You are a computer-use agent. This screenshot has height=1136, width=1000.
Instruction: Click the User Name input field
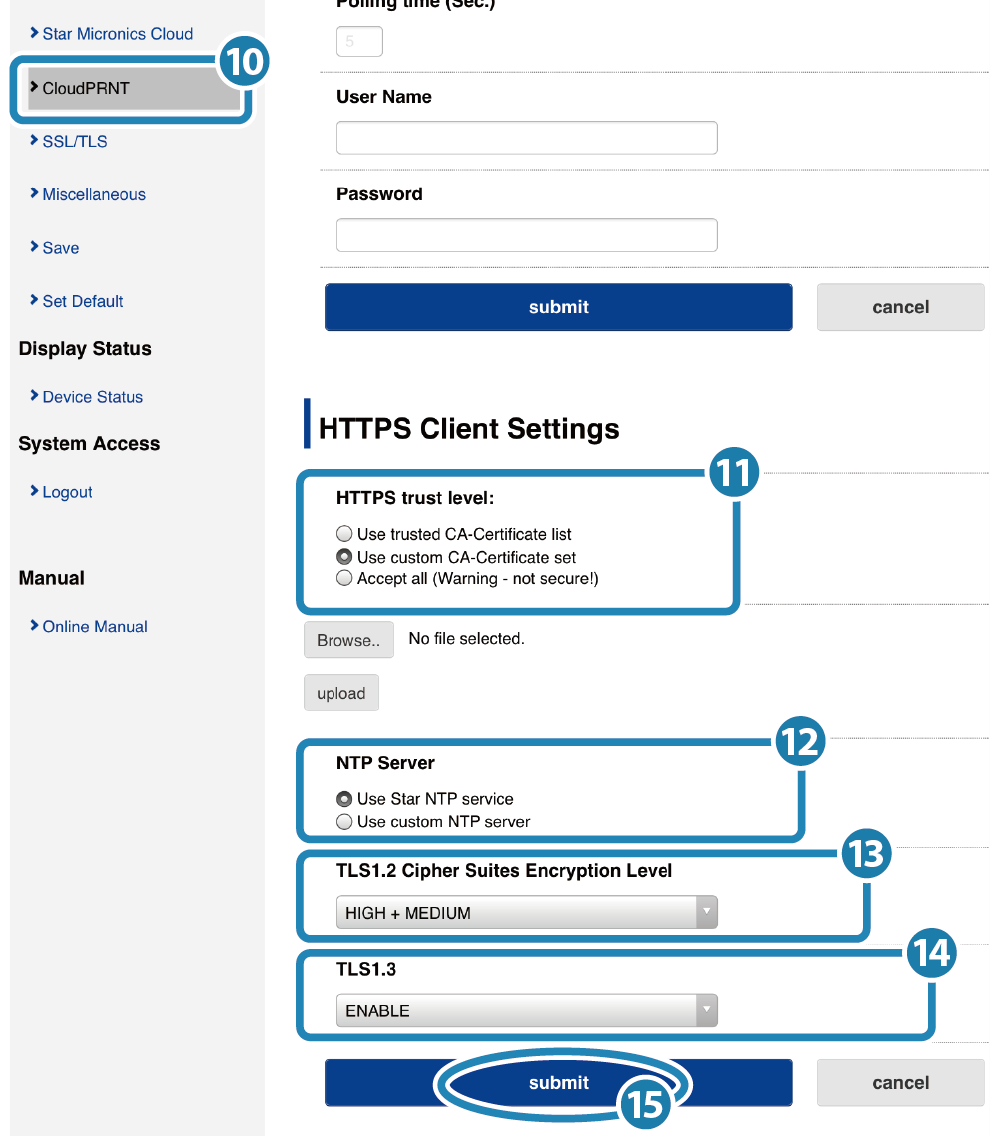[527, 138]
